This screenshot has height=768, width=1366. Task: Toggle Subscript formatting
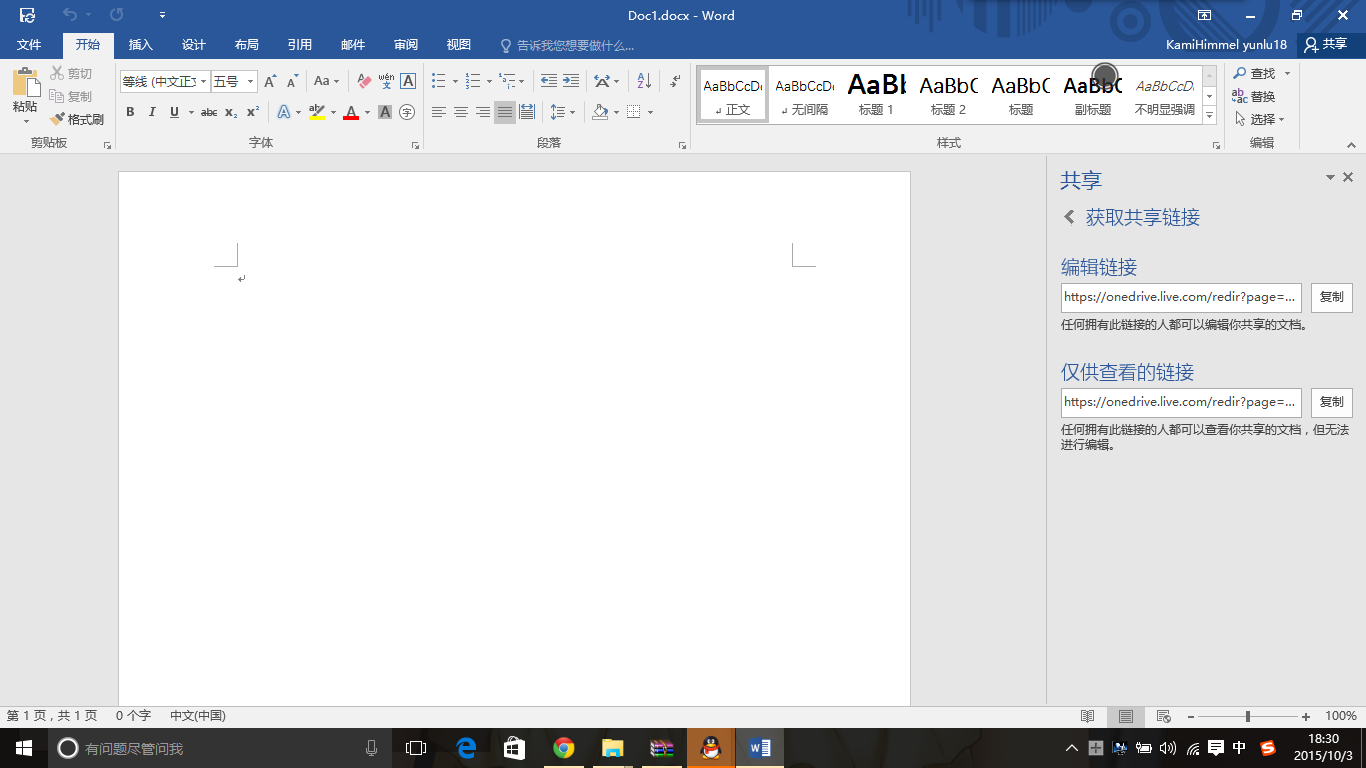(x=231, y=112)
